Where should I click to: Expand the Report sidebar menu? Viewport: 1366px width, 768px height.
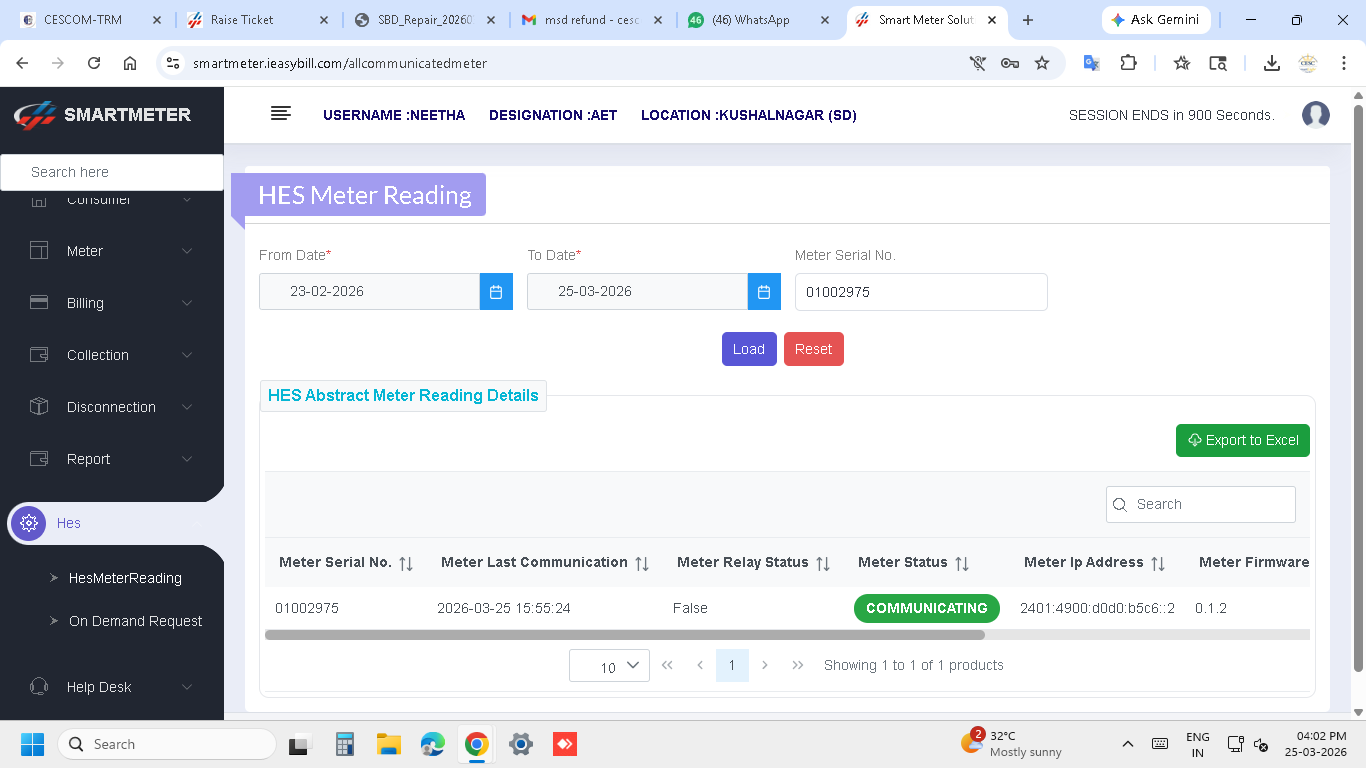[x=110, y=459]
